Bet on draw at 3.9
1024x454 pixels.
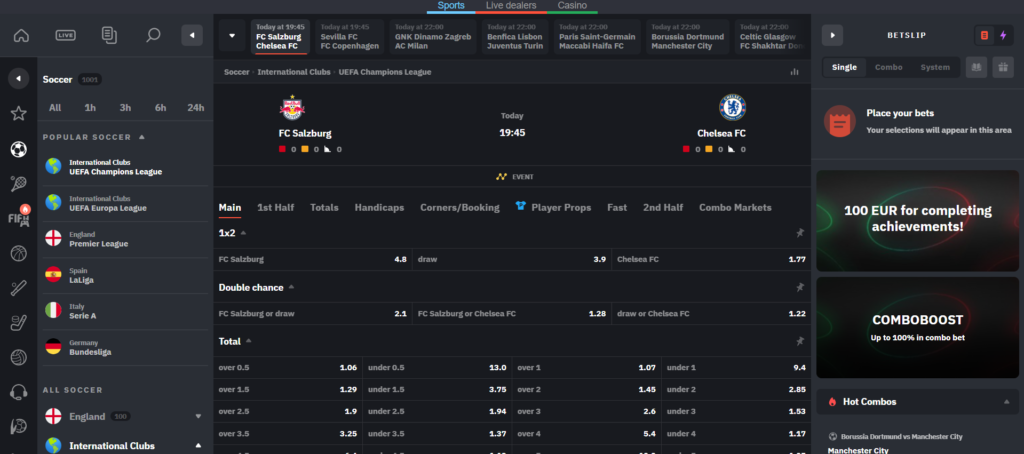(x=512, y=259)
